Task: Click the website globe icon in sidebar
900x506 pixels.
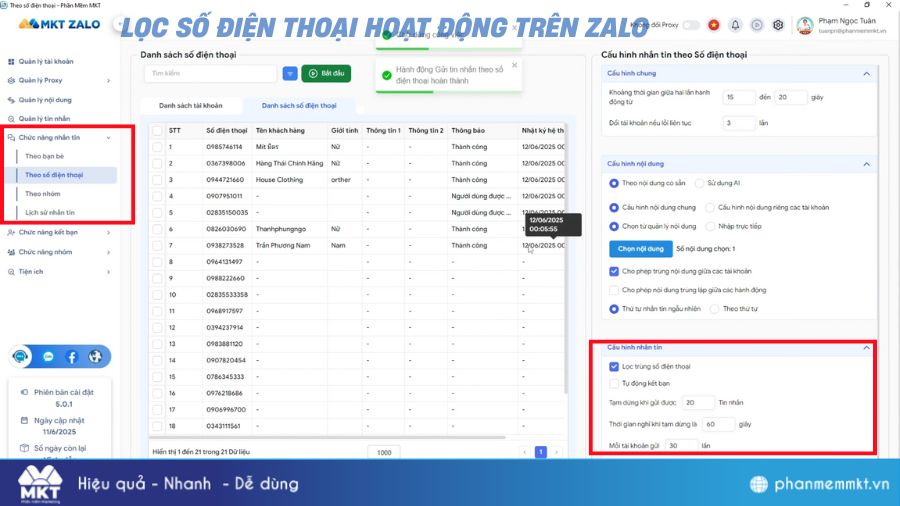Action: pyautogui.click(x=95, y=357)
